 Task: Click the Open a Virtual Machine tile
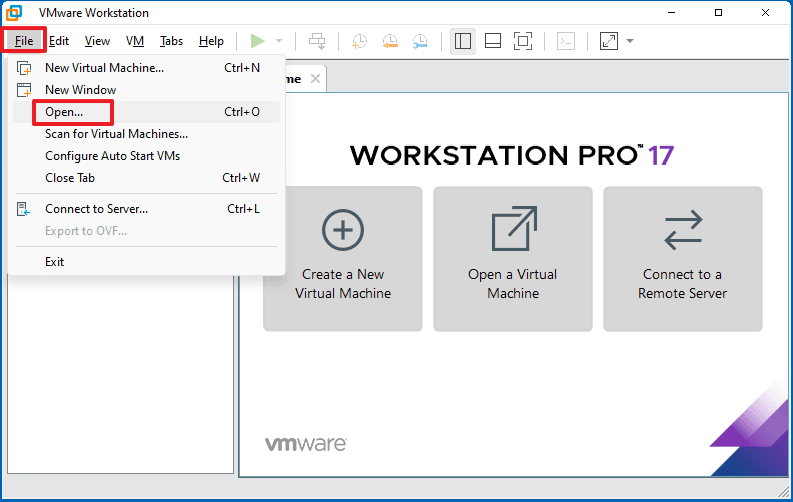pyautogui.click(x=512, y=258)
